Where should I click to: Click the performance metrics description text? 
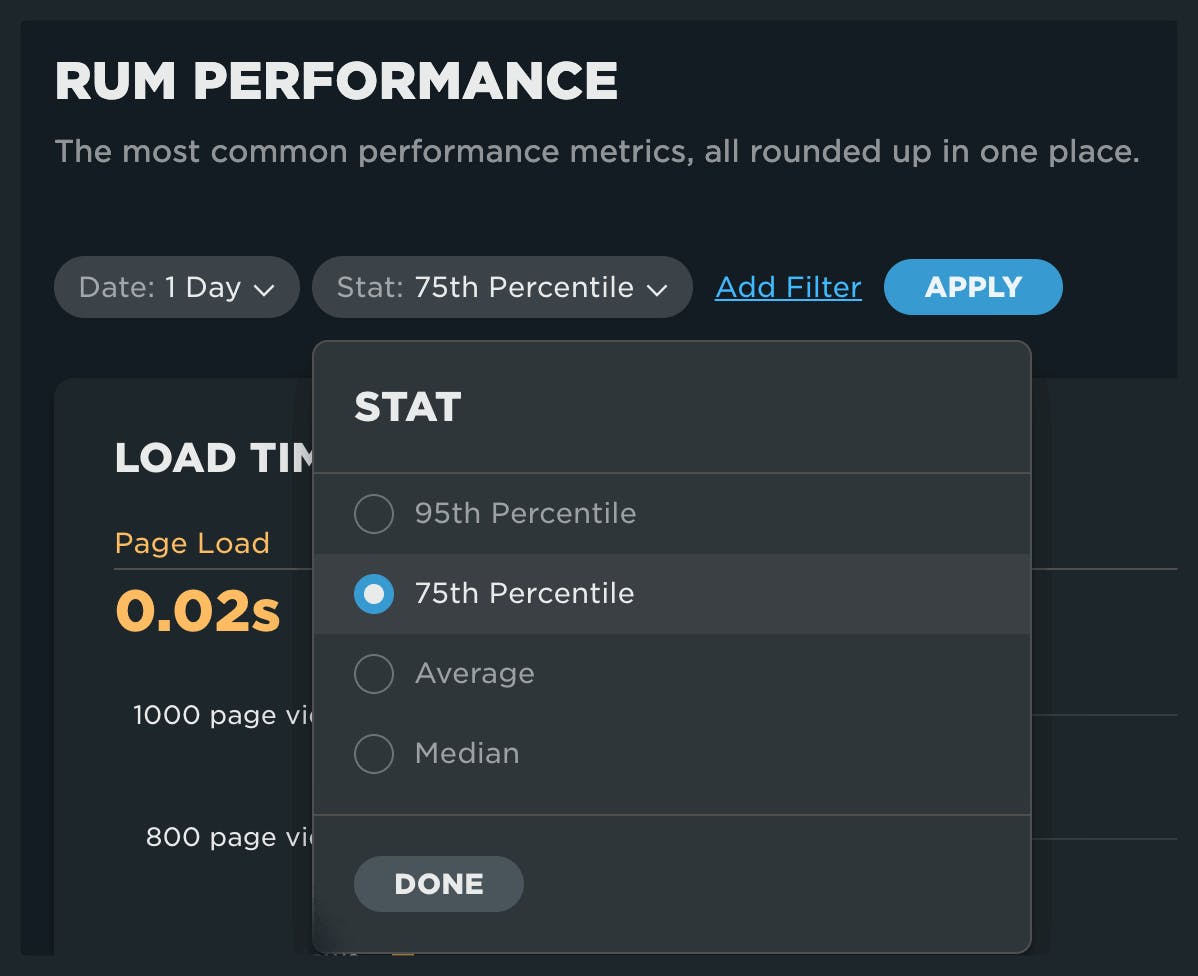(597, 152)
